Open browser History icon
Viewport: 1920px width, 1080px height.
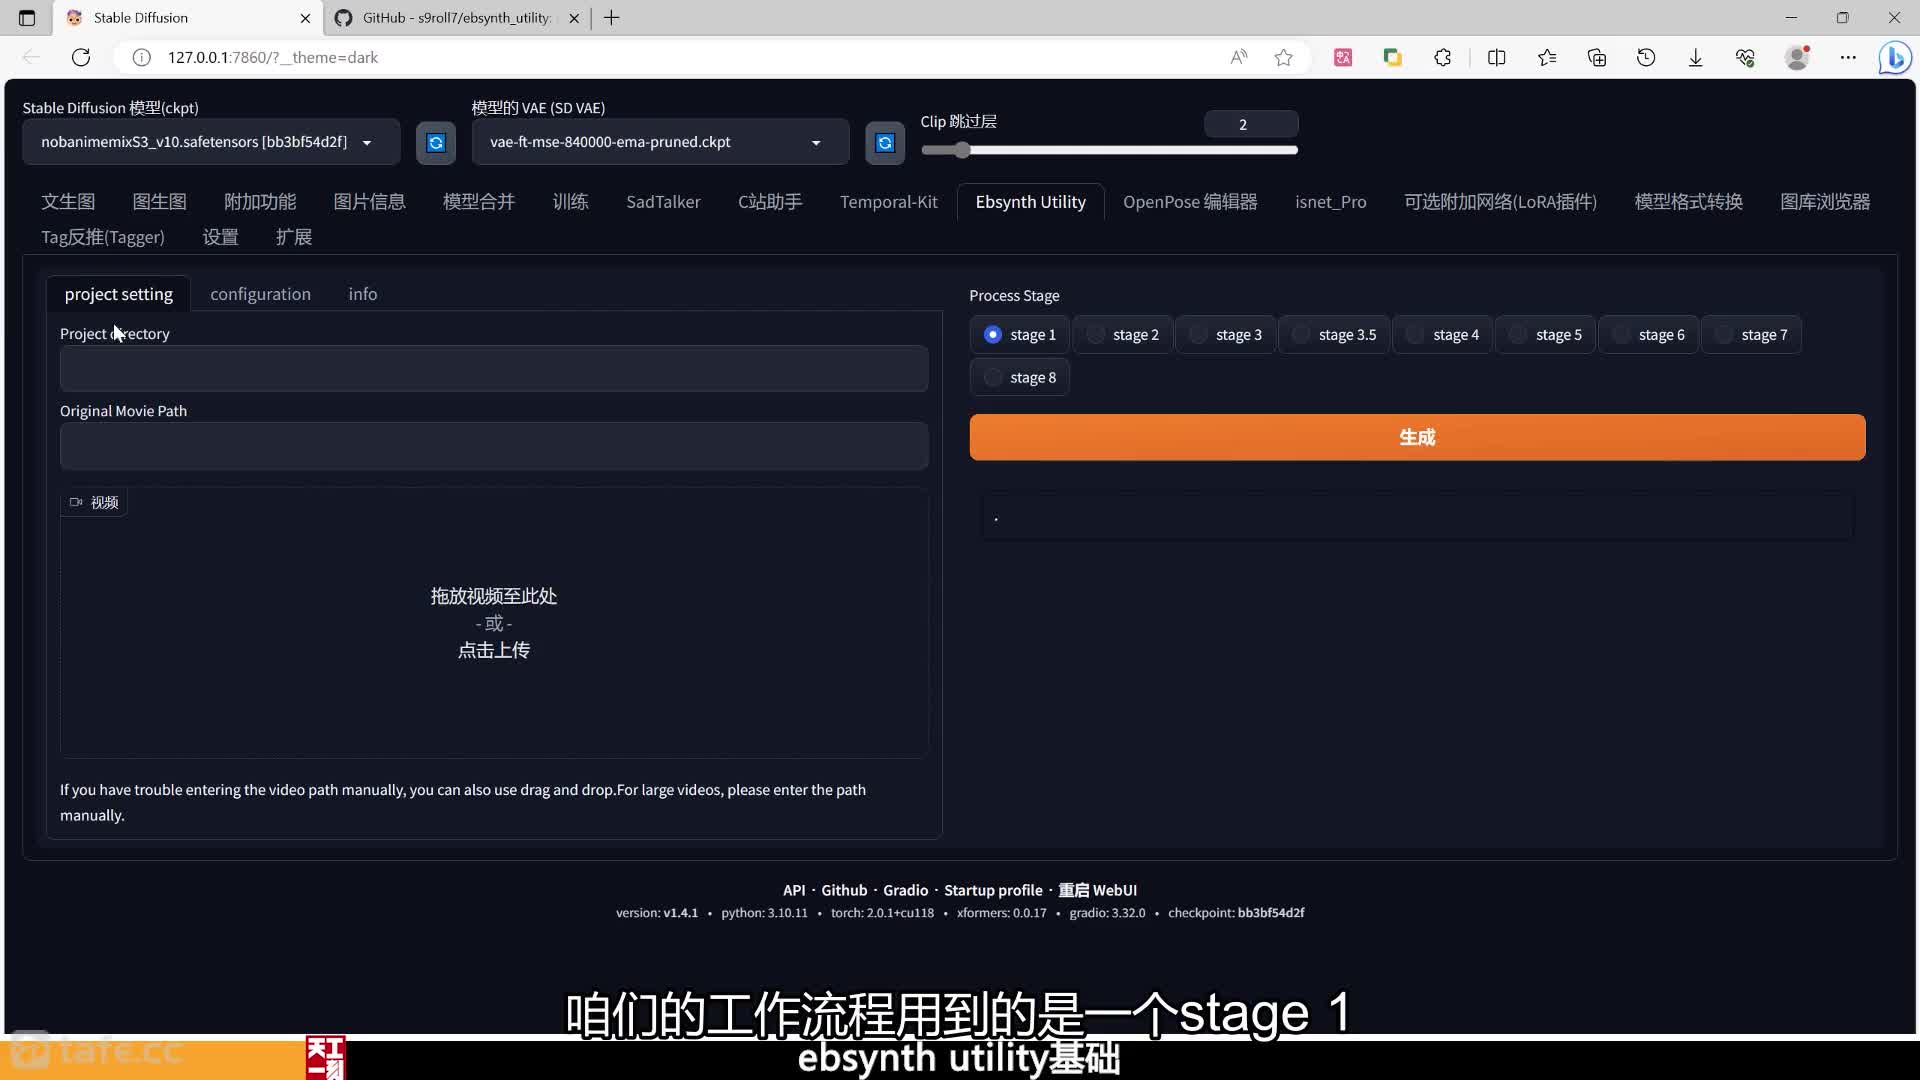(x=1646, y=57)
